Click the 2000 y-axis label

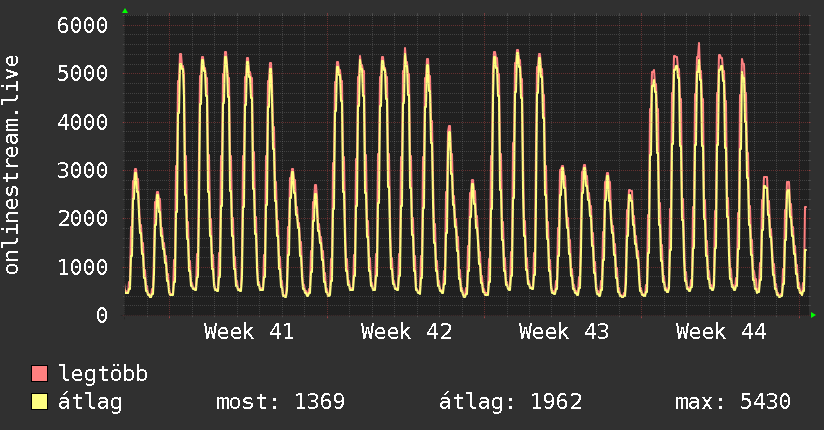(83, 219)
